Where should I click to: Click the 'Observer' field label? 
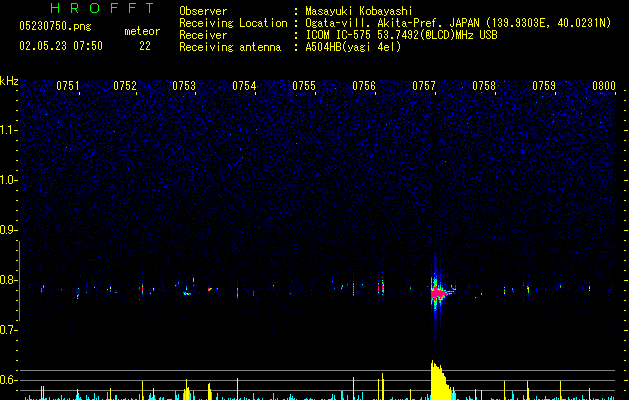point(203,11)
